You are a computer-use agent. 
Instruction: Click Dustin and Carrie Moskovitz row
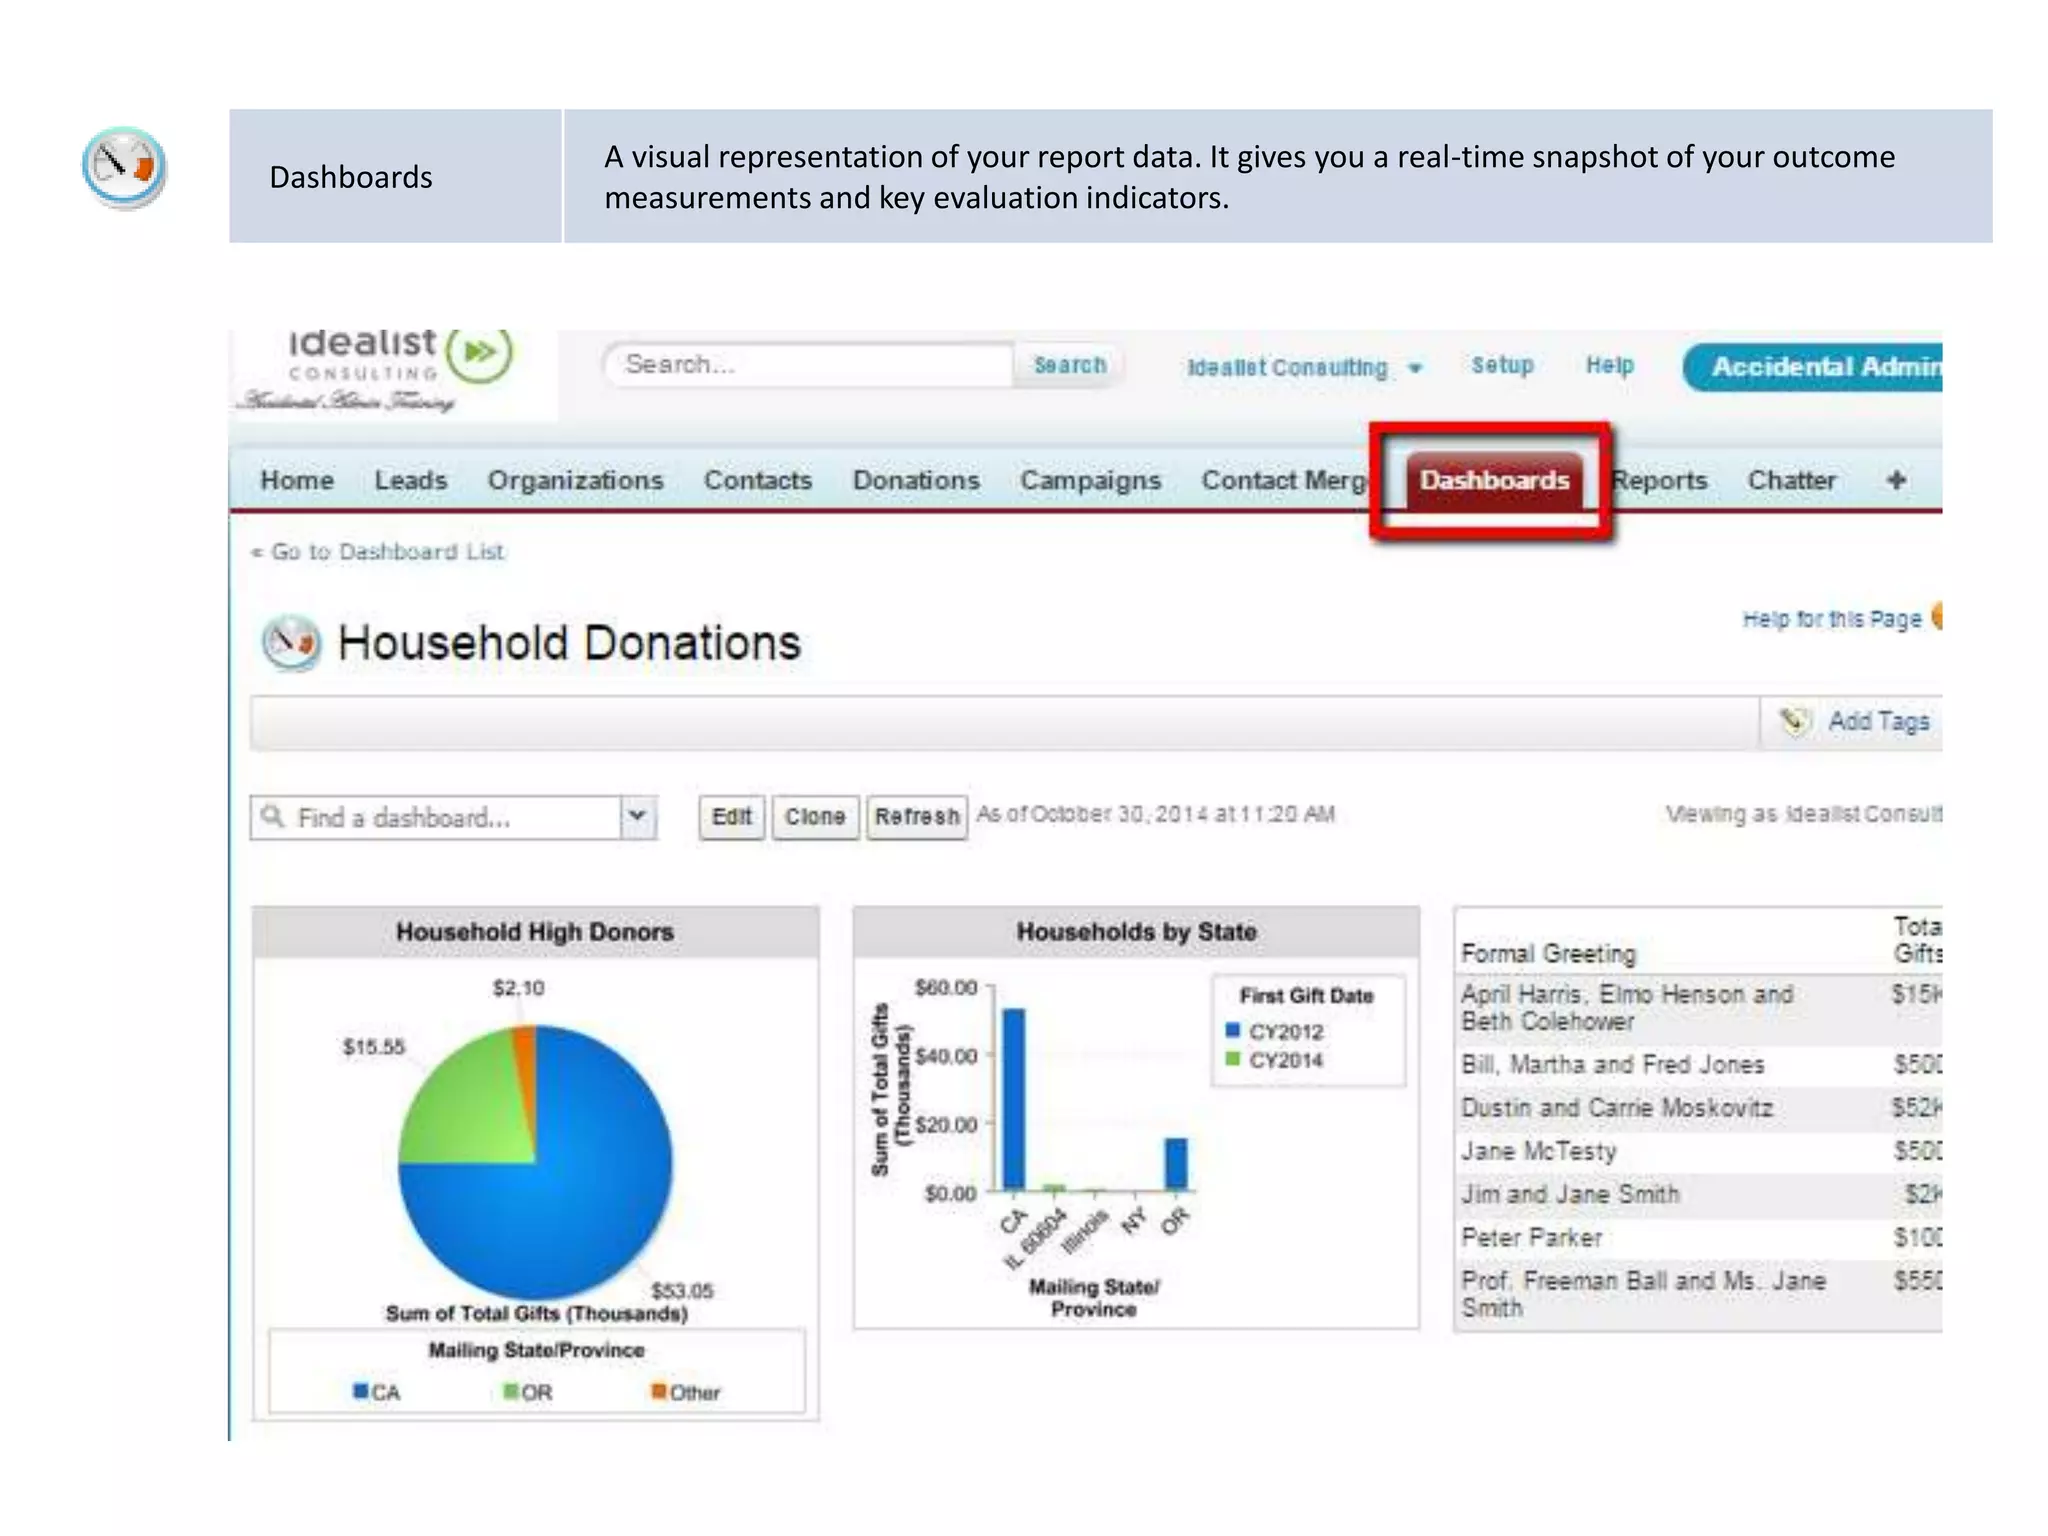tap(1699, 1108)
